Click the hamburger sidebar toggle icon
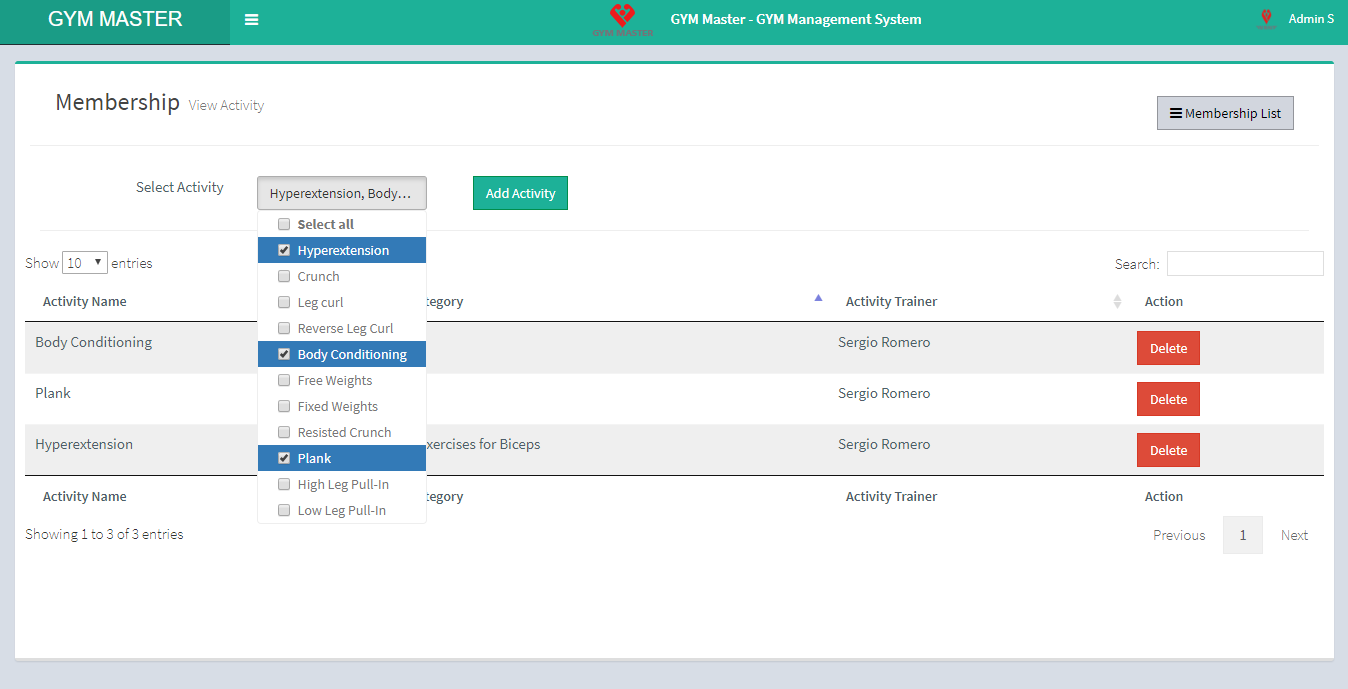 252,20
